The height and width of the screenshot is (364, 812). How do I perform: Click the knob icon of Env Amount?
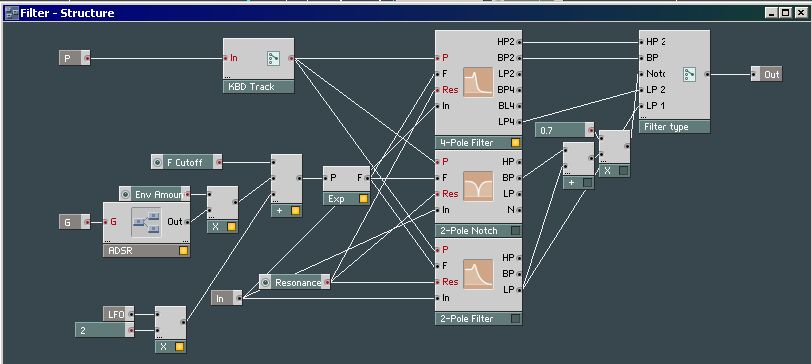(x=125, y=194)
